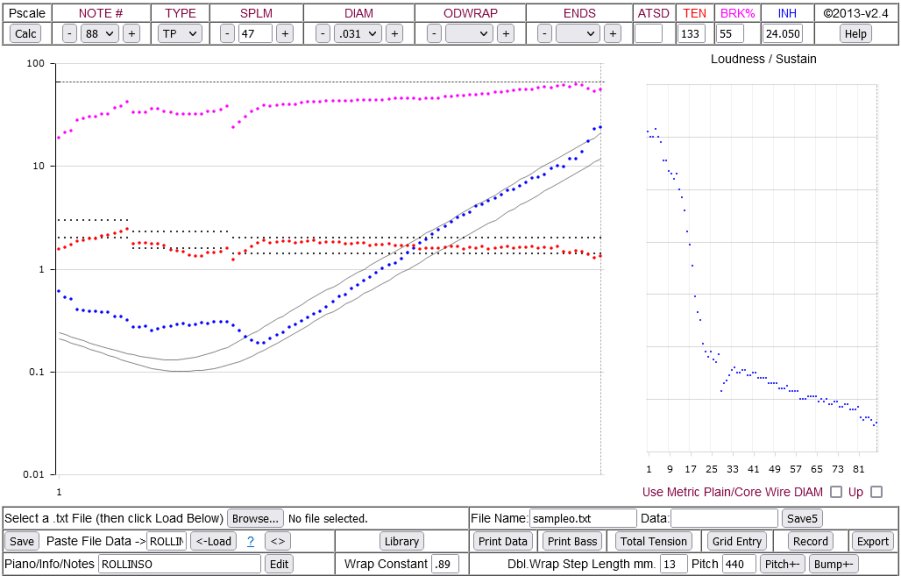Image resolution: width=901 pixels, height=576 pixels.
Task: Click the Wrap Constant field showing .89
Action: click(x=445, y=564)
